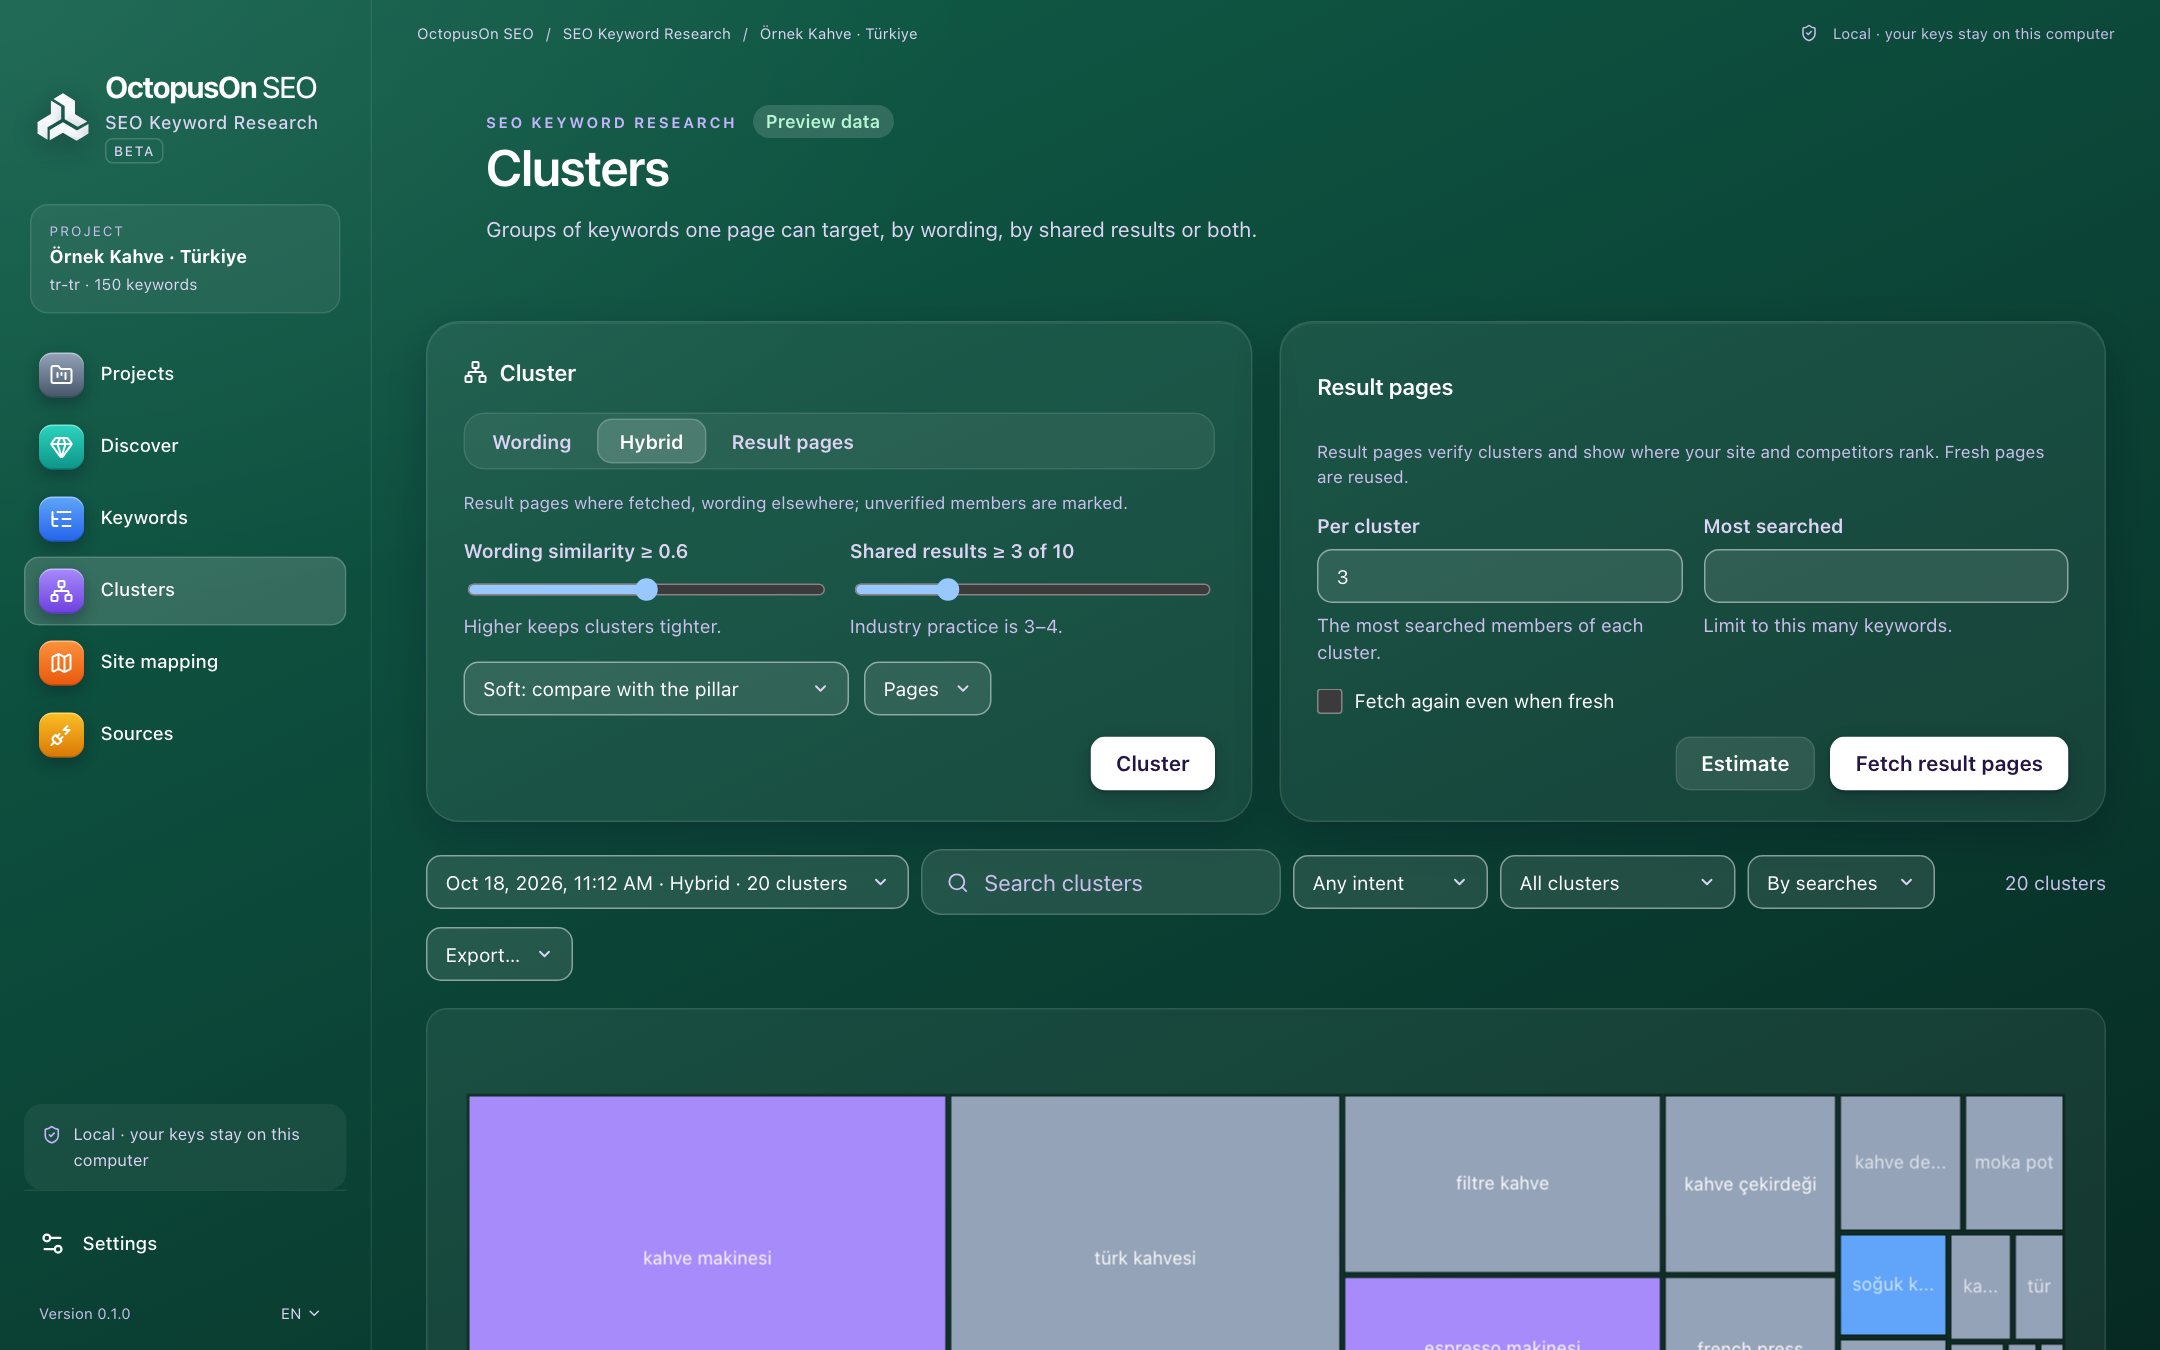This screenshot has width=2160, height=1350.
Task: Open the Soft: compare with the pillar dropdown
Action: (656, 689)
